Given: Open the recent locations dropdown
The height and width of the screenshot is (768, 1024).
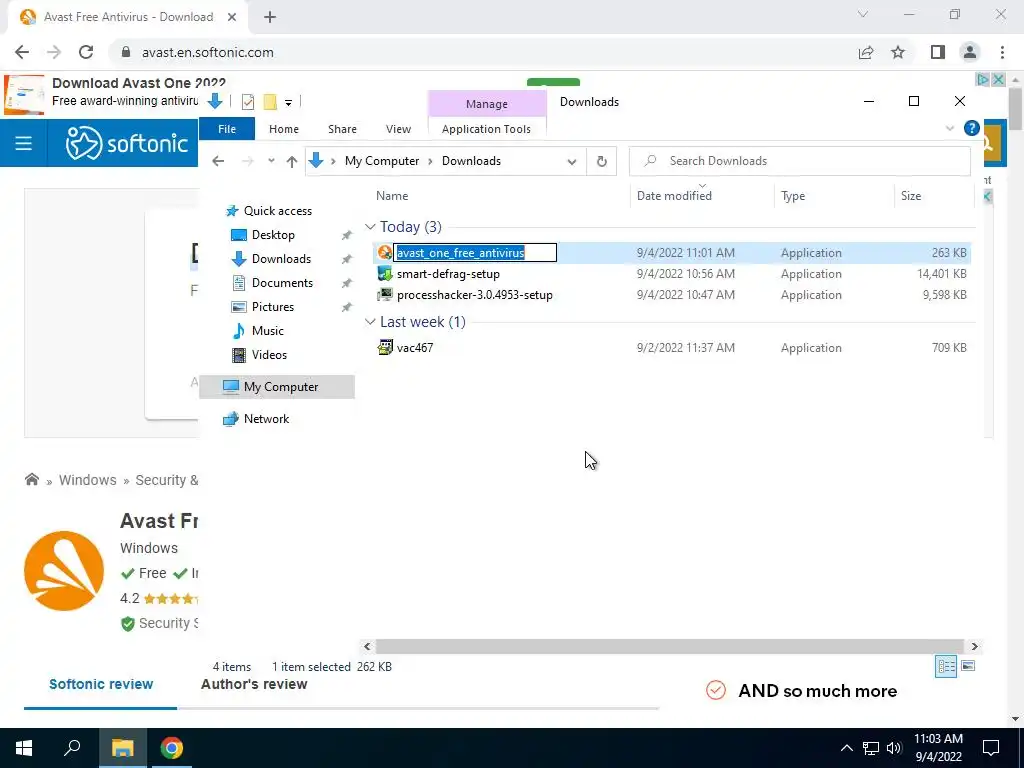Looking at the screenshot, I should [271, 161].
